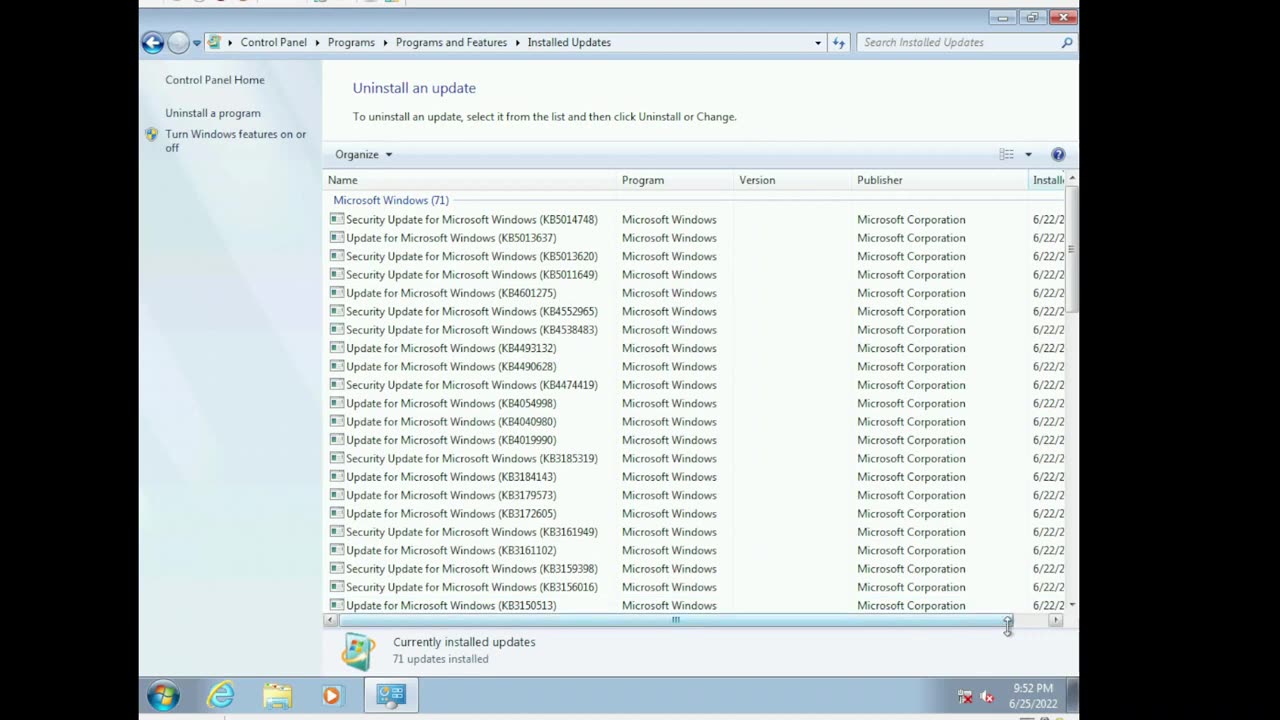Open the address bar previous locations dropdown
Screen dimensions: 1280x720
(x=818, y=43)
